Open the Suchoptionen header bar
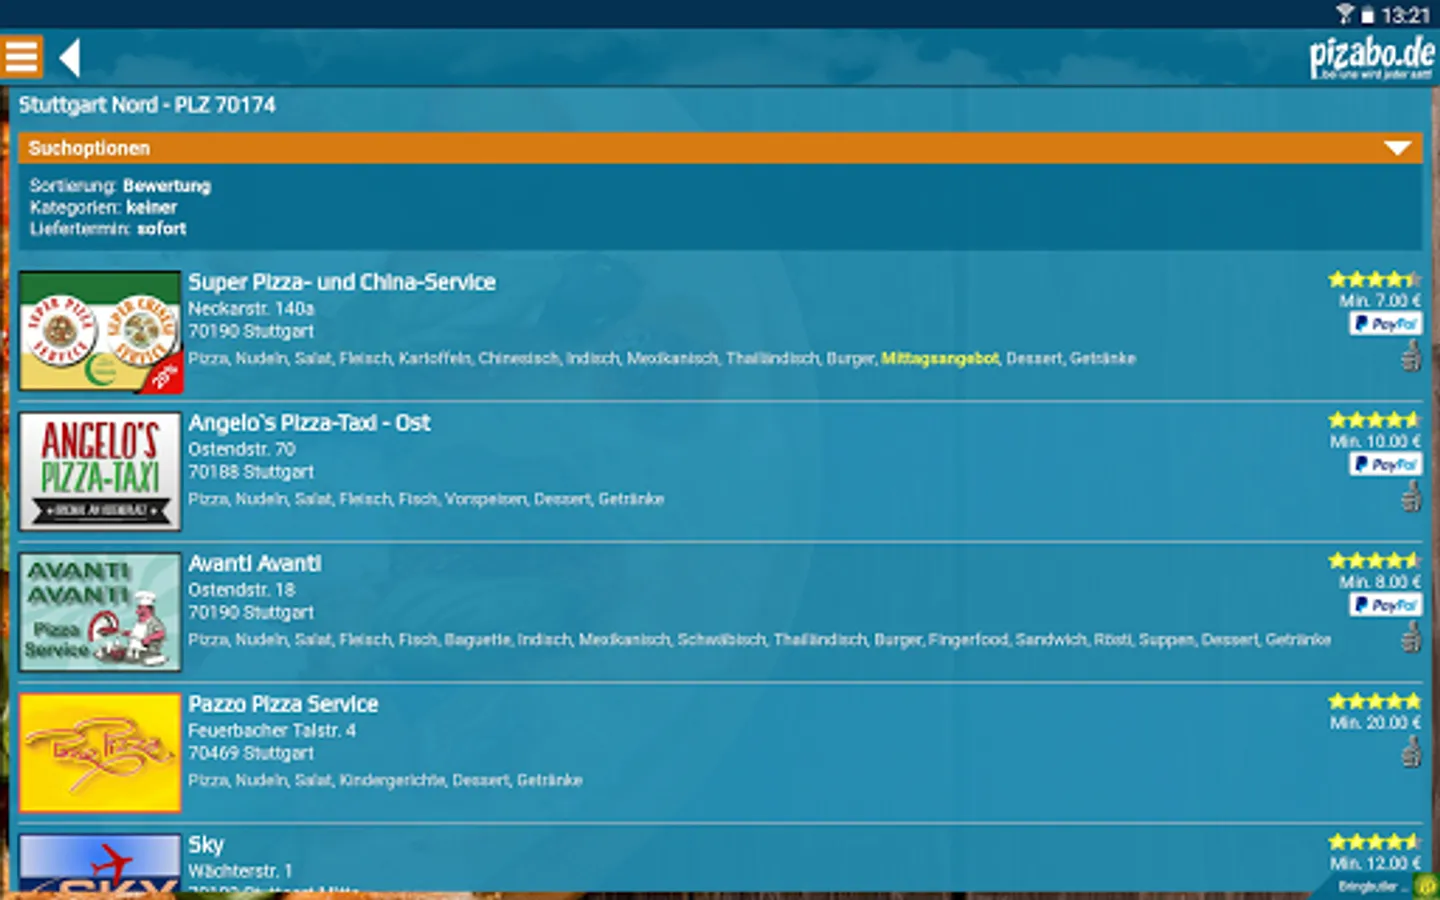This screenshot has width=1440, height=900. [x=720, y=148]
